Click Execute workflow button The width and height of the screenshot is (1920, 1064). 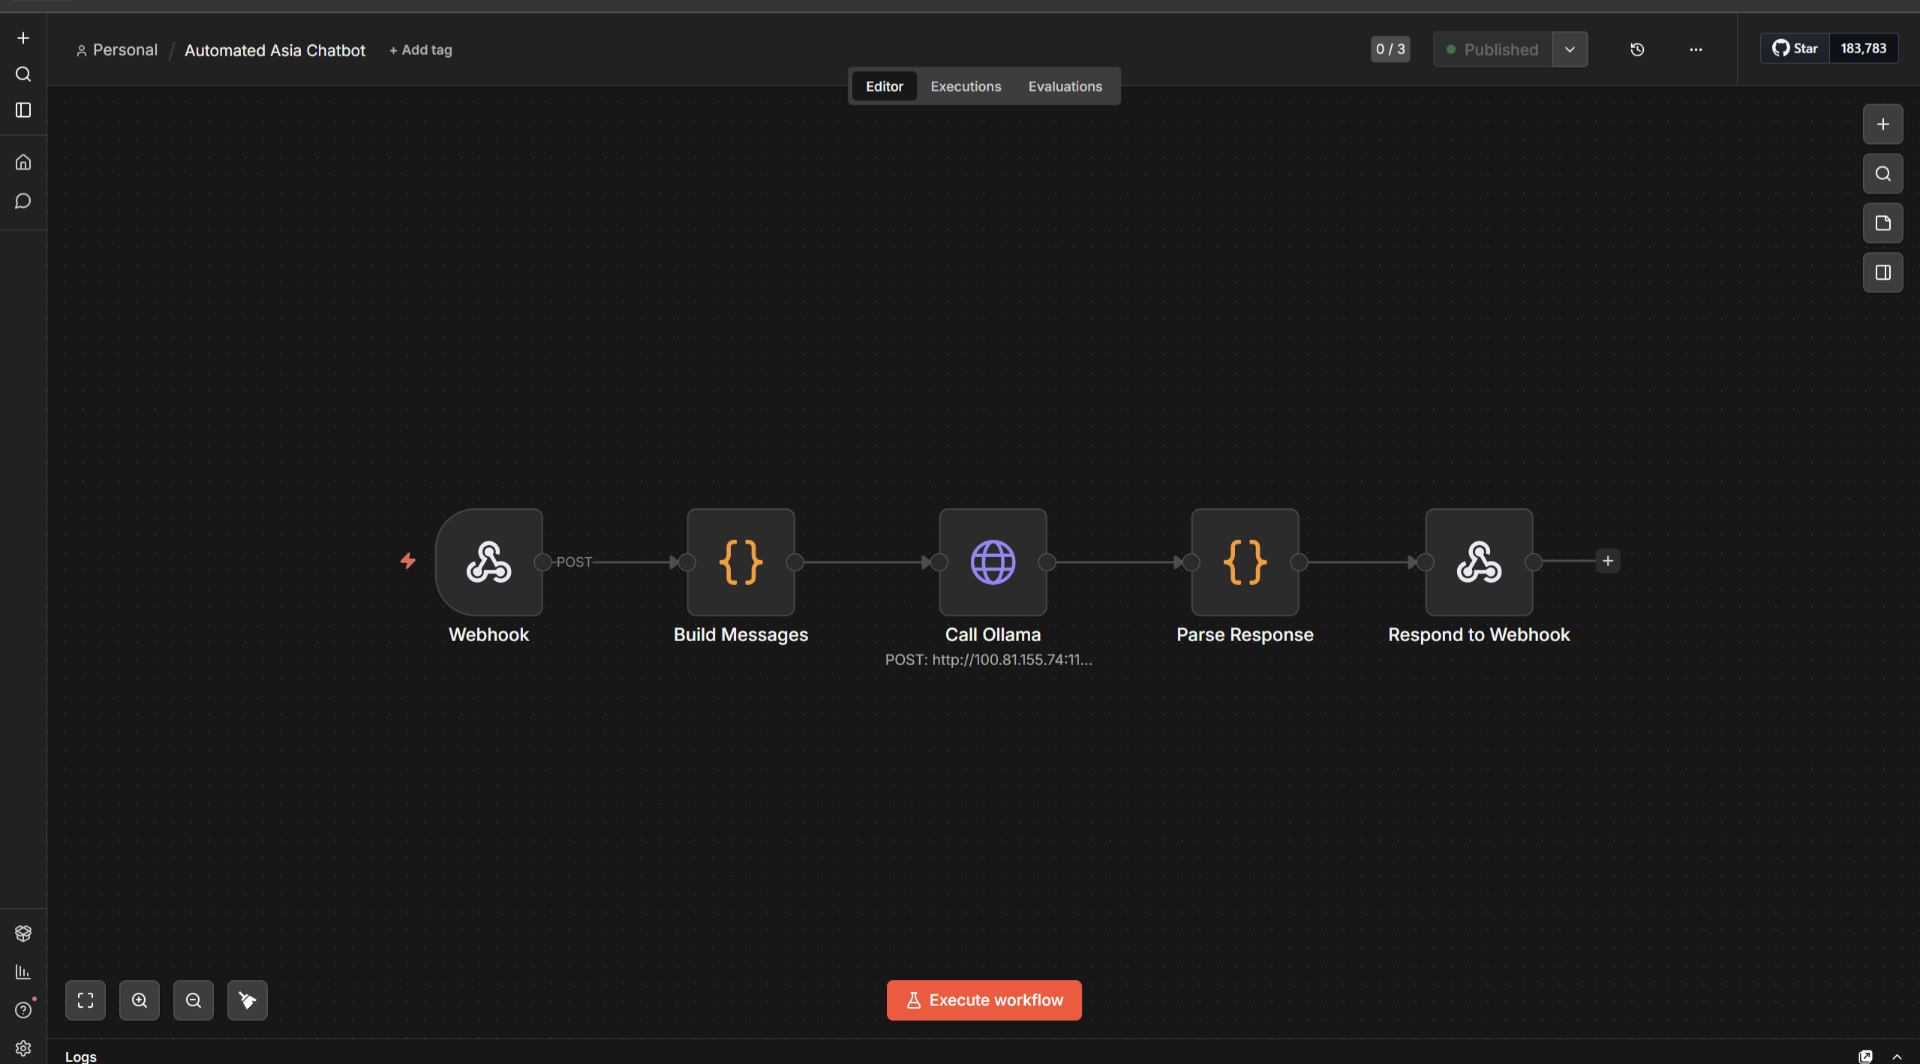click(x=984, y=1000)
